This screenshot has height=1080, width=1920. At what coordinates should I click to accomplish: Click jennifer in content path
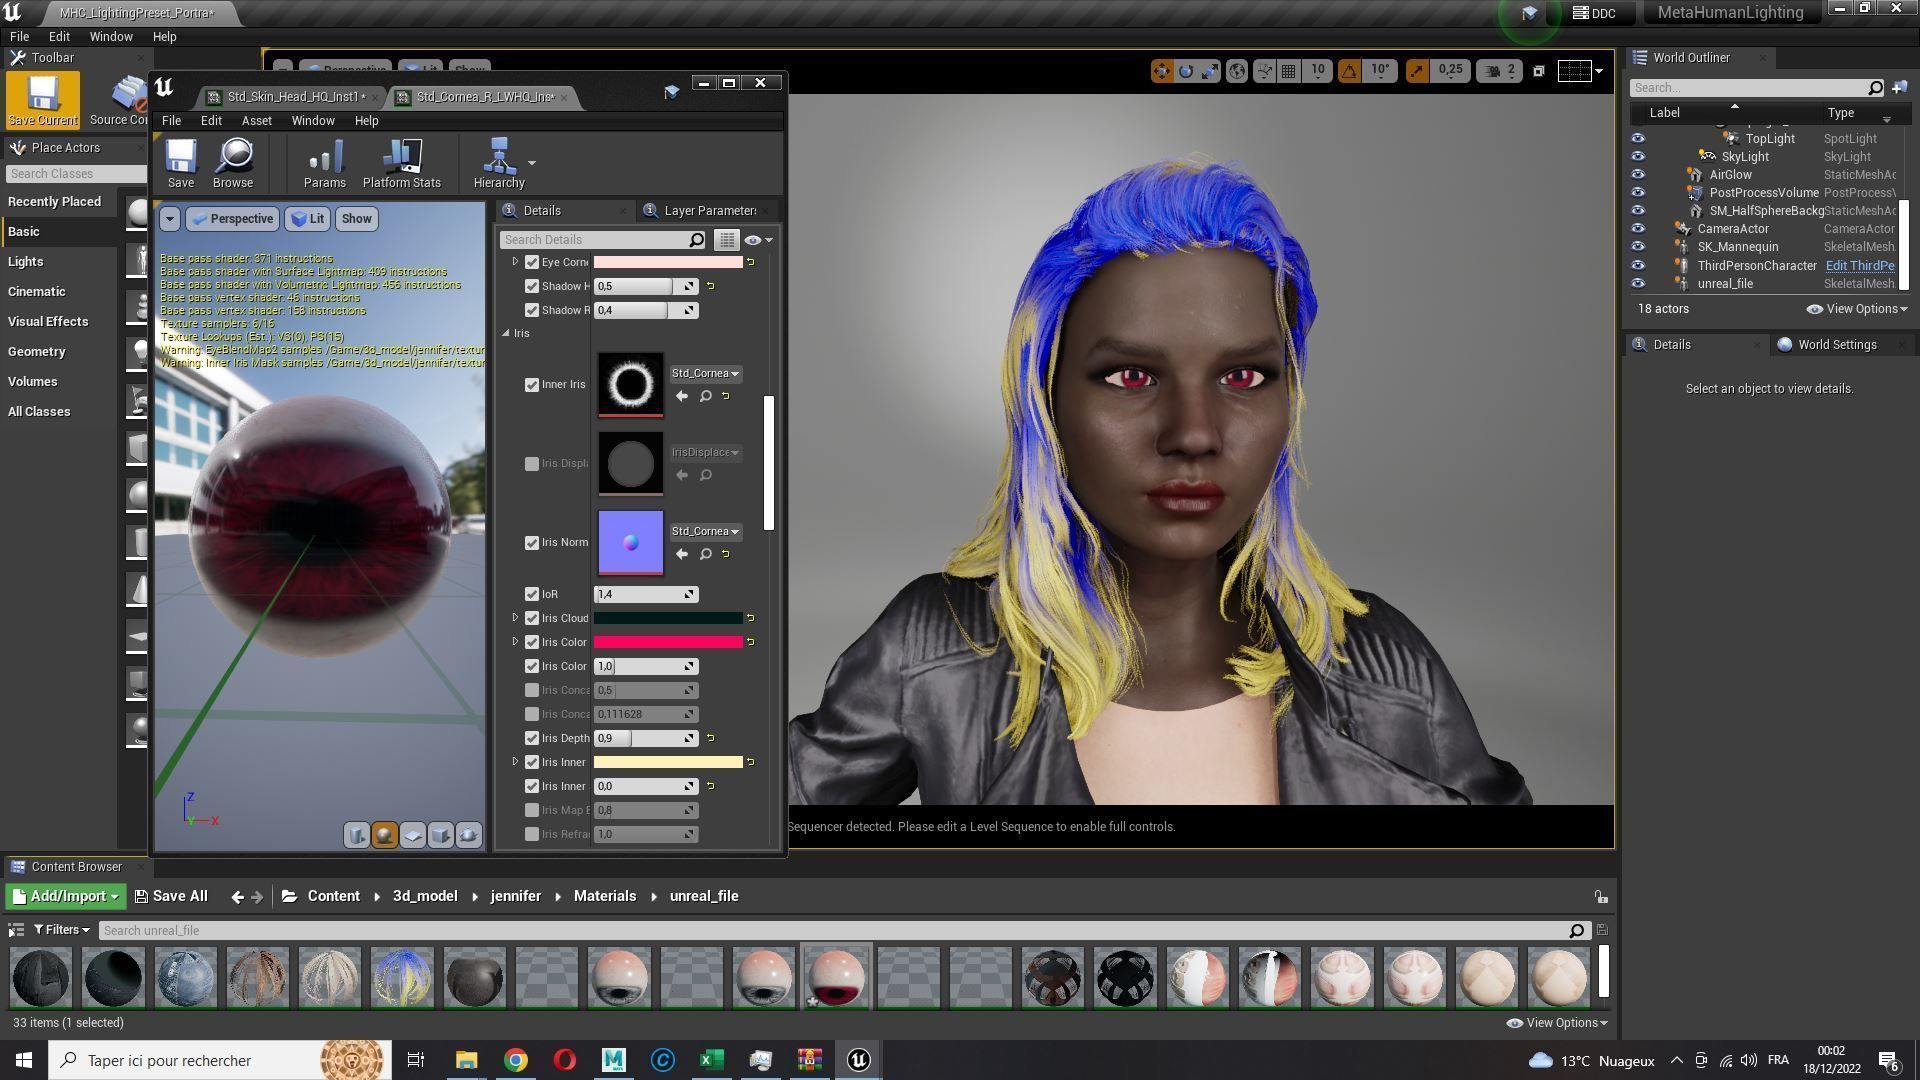tap(515, 897)
